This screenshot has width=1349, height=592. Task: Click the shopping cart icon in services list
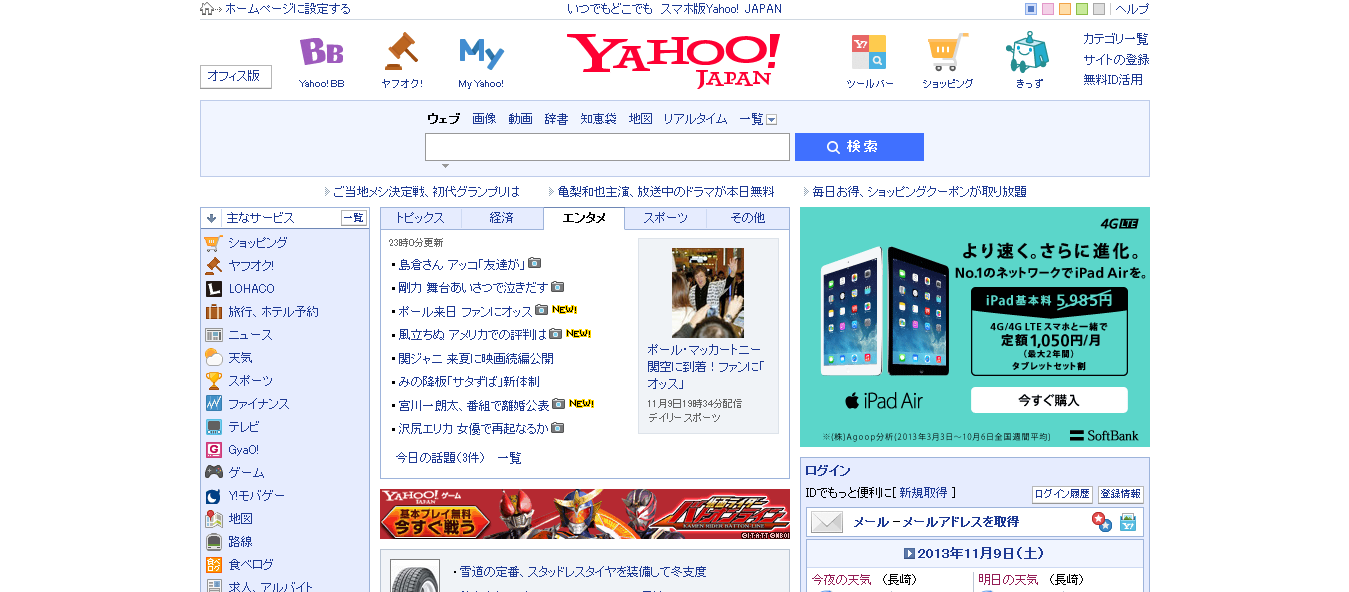[213, 243]
